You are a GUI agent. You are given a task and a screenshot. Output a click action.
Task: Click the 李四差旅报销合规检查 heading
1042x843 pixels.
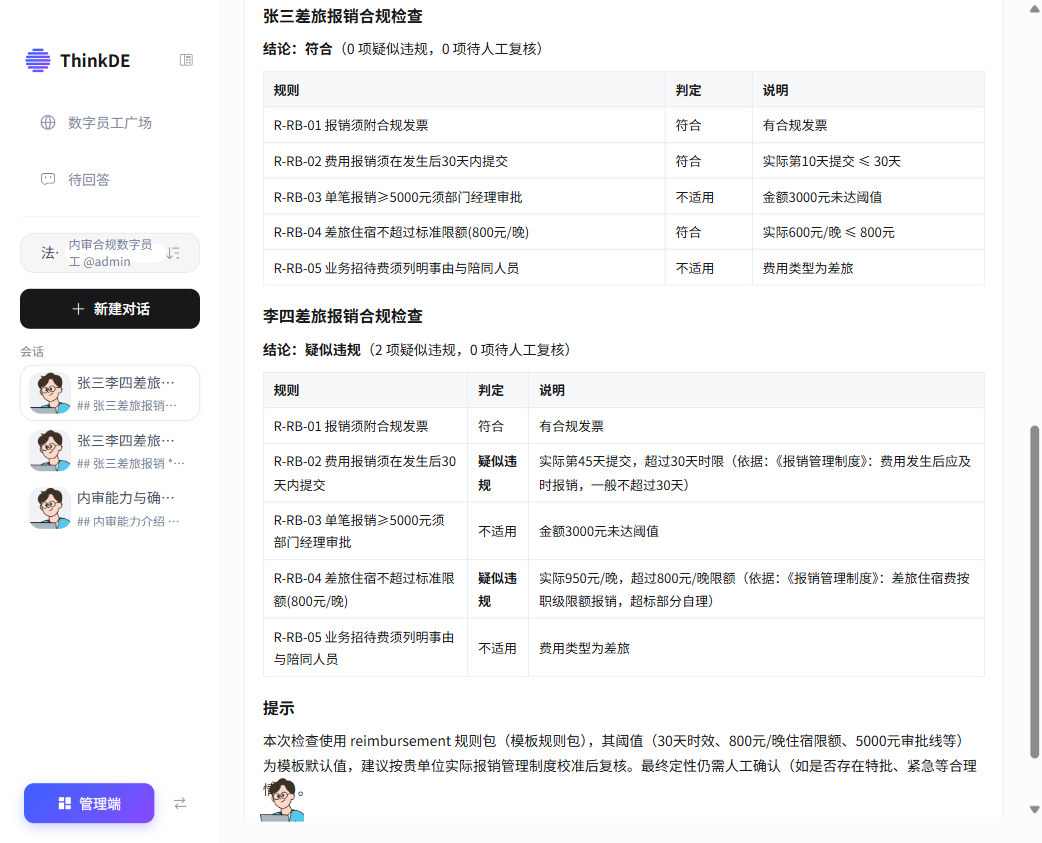(x=343, y=316)
